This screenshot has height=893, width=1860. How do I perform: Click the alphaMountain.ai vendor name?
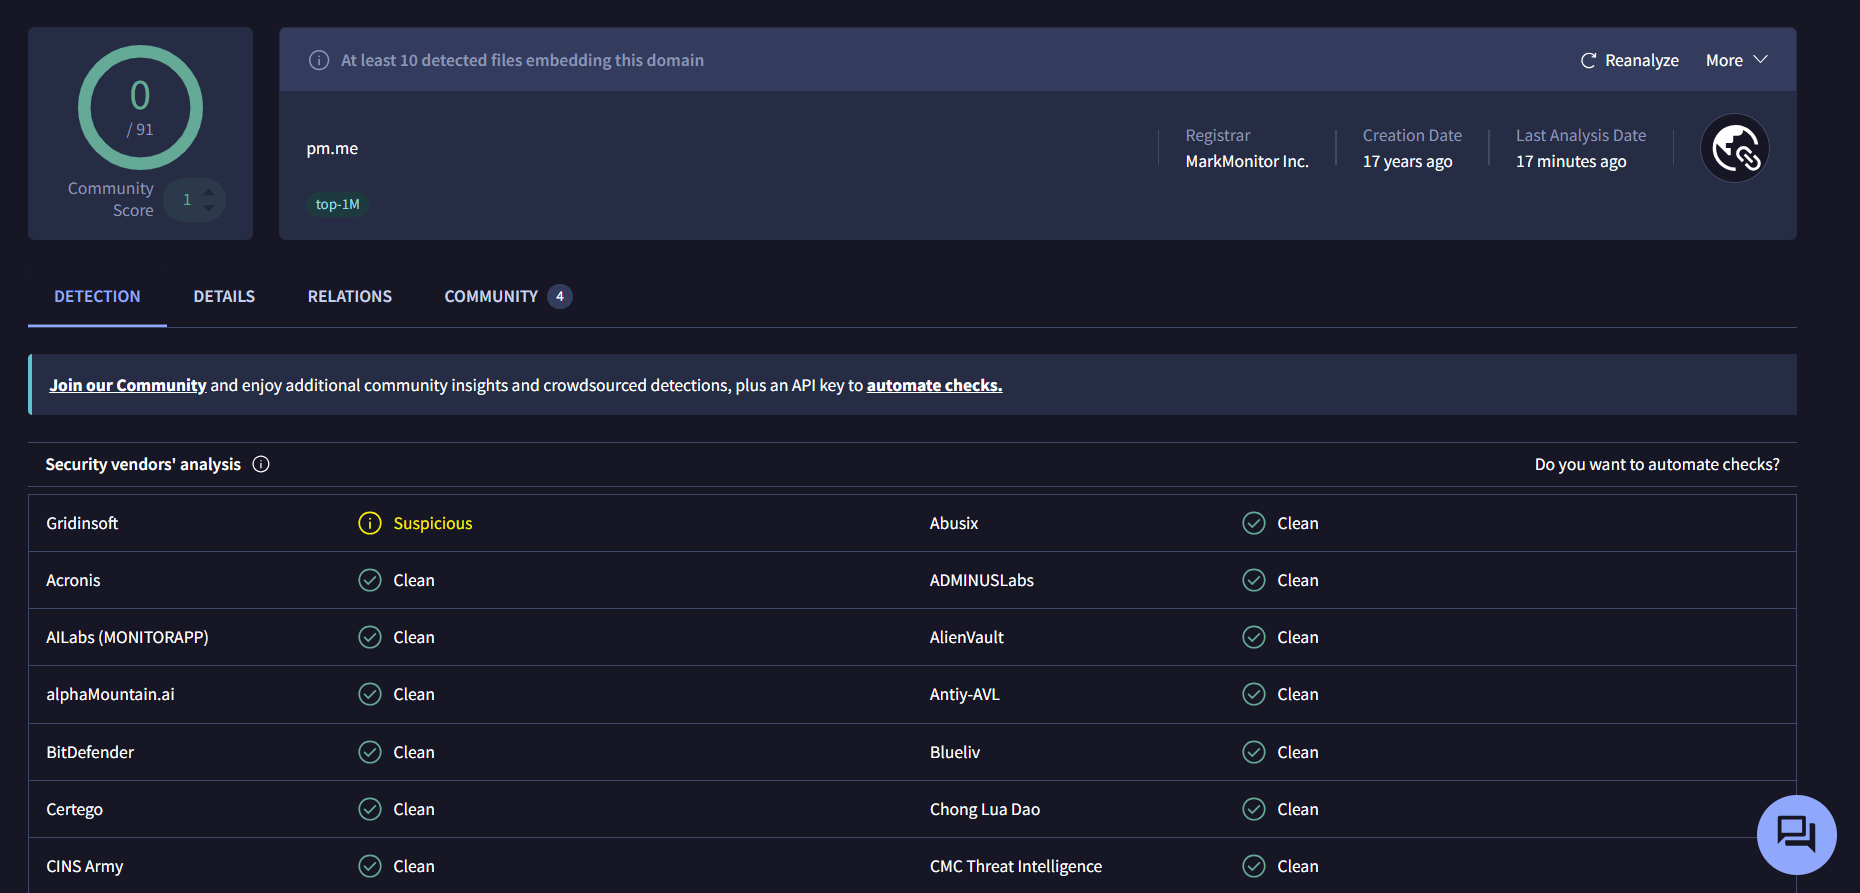click(x=110, y=694)
